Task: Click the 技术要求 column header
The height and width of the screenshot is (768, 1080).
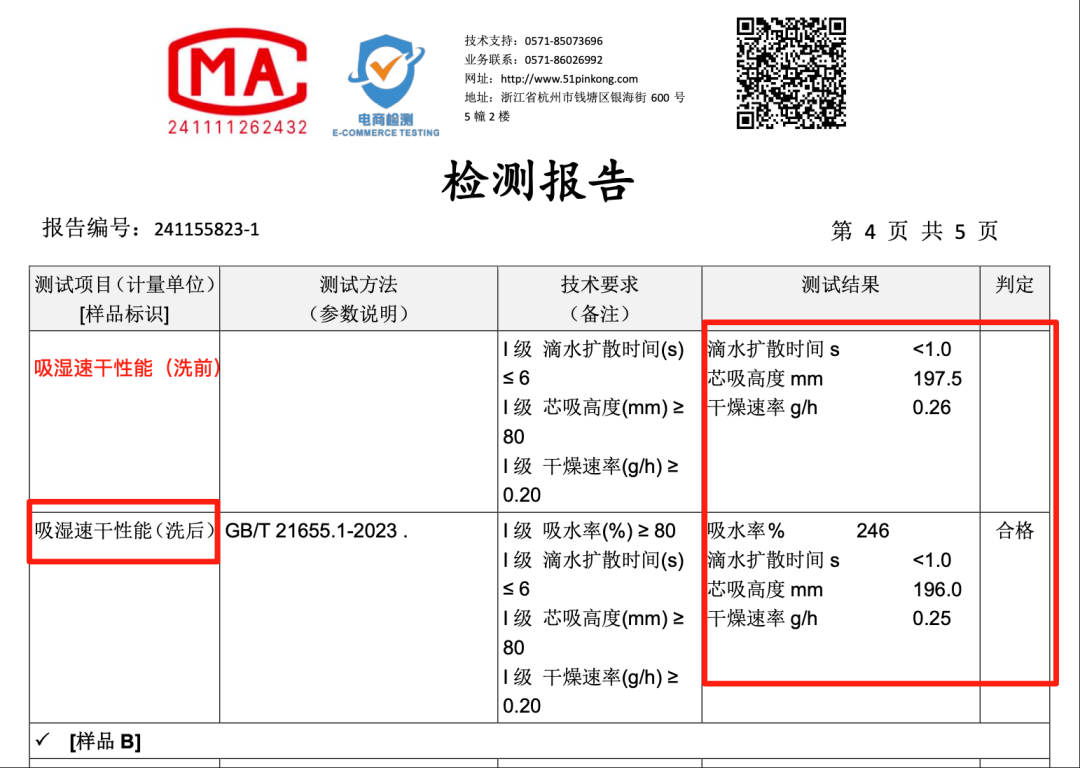Action: tap(599, 284)
